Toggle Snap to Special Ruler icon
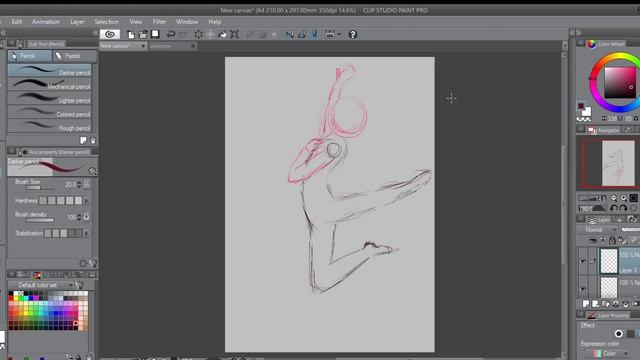 pyautogui.click(x=302, y=35)
